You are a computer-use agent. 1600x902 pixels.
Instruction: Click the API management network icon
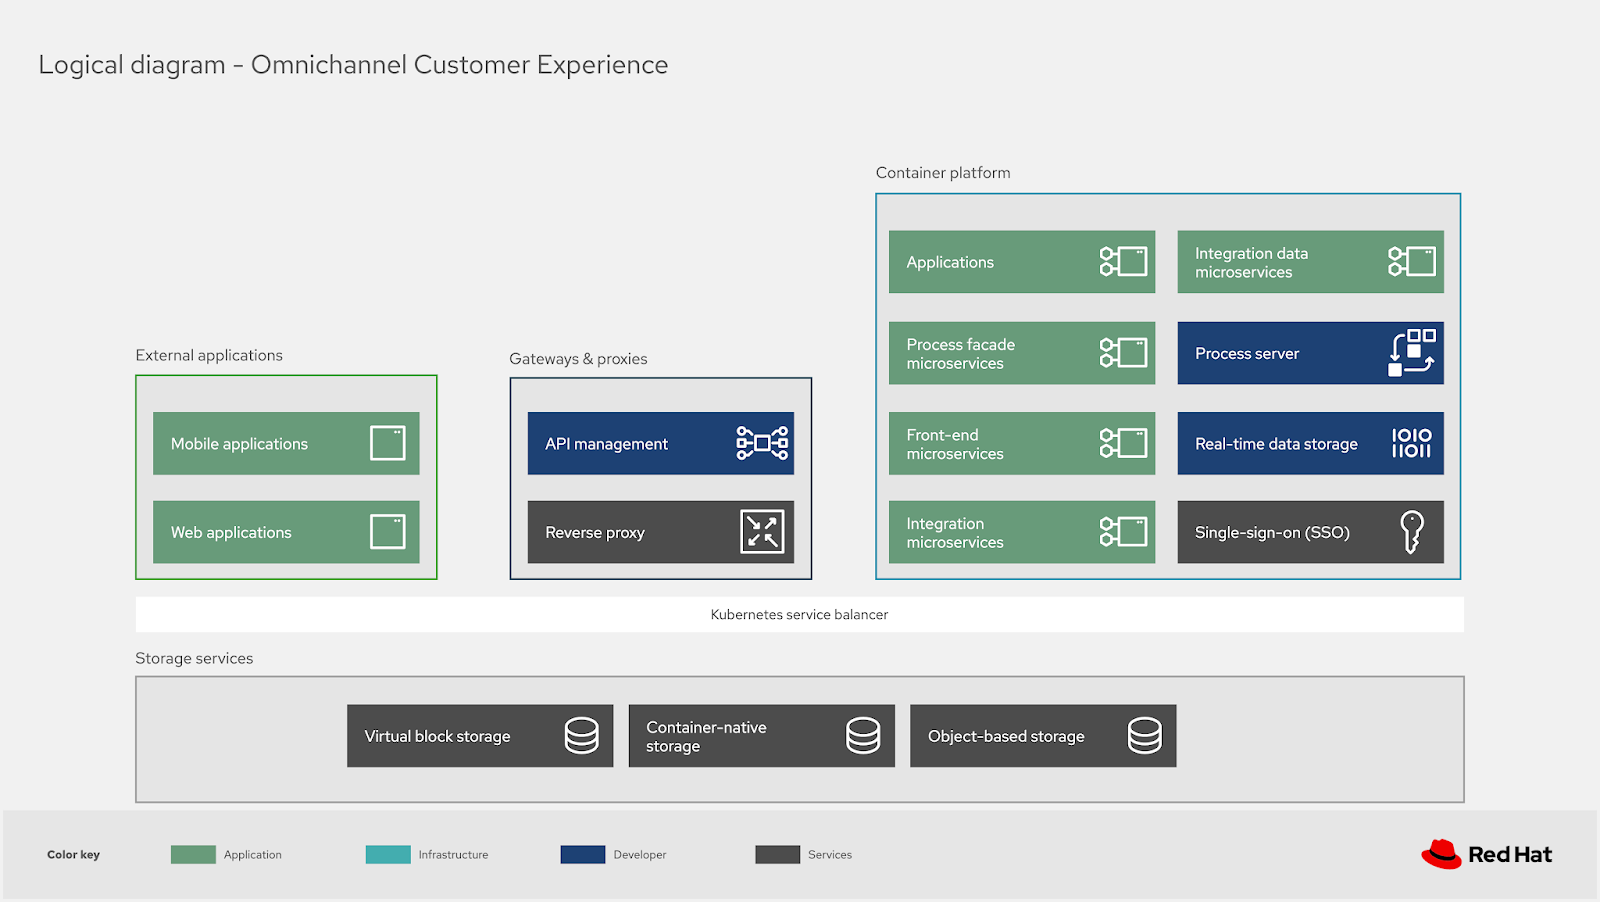pyautogui.click(x=762, y=442)
